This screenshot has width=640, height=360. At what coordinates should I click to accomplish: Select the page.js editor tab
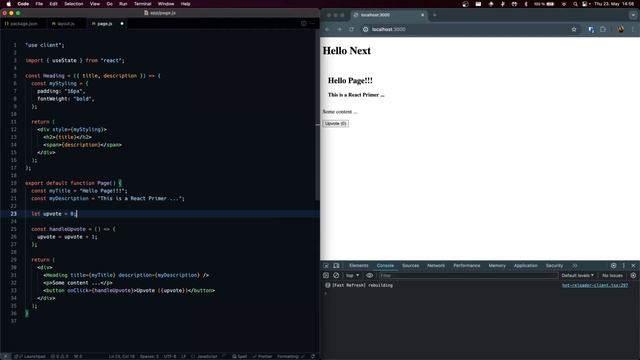104,24
